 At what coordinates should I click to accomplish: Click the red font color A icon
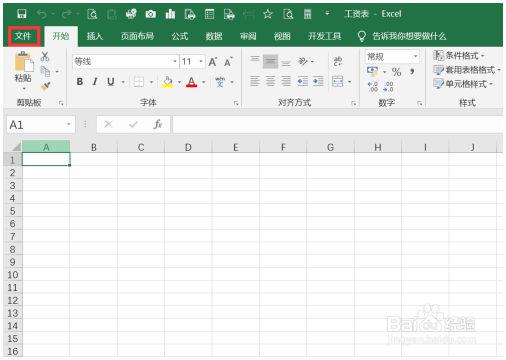pyautogui.click(x=192, y=82)
